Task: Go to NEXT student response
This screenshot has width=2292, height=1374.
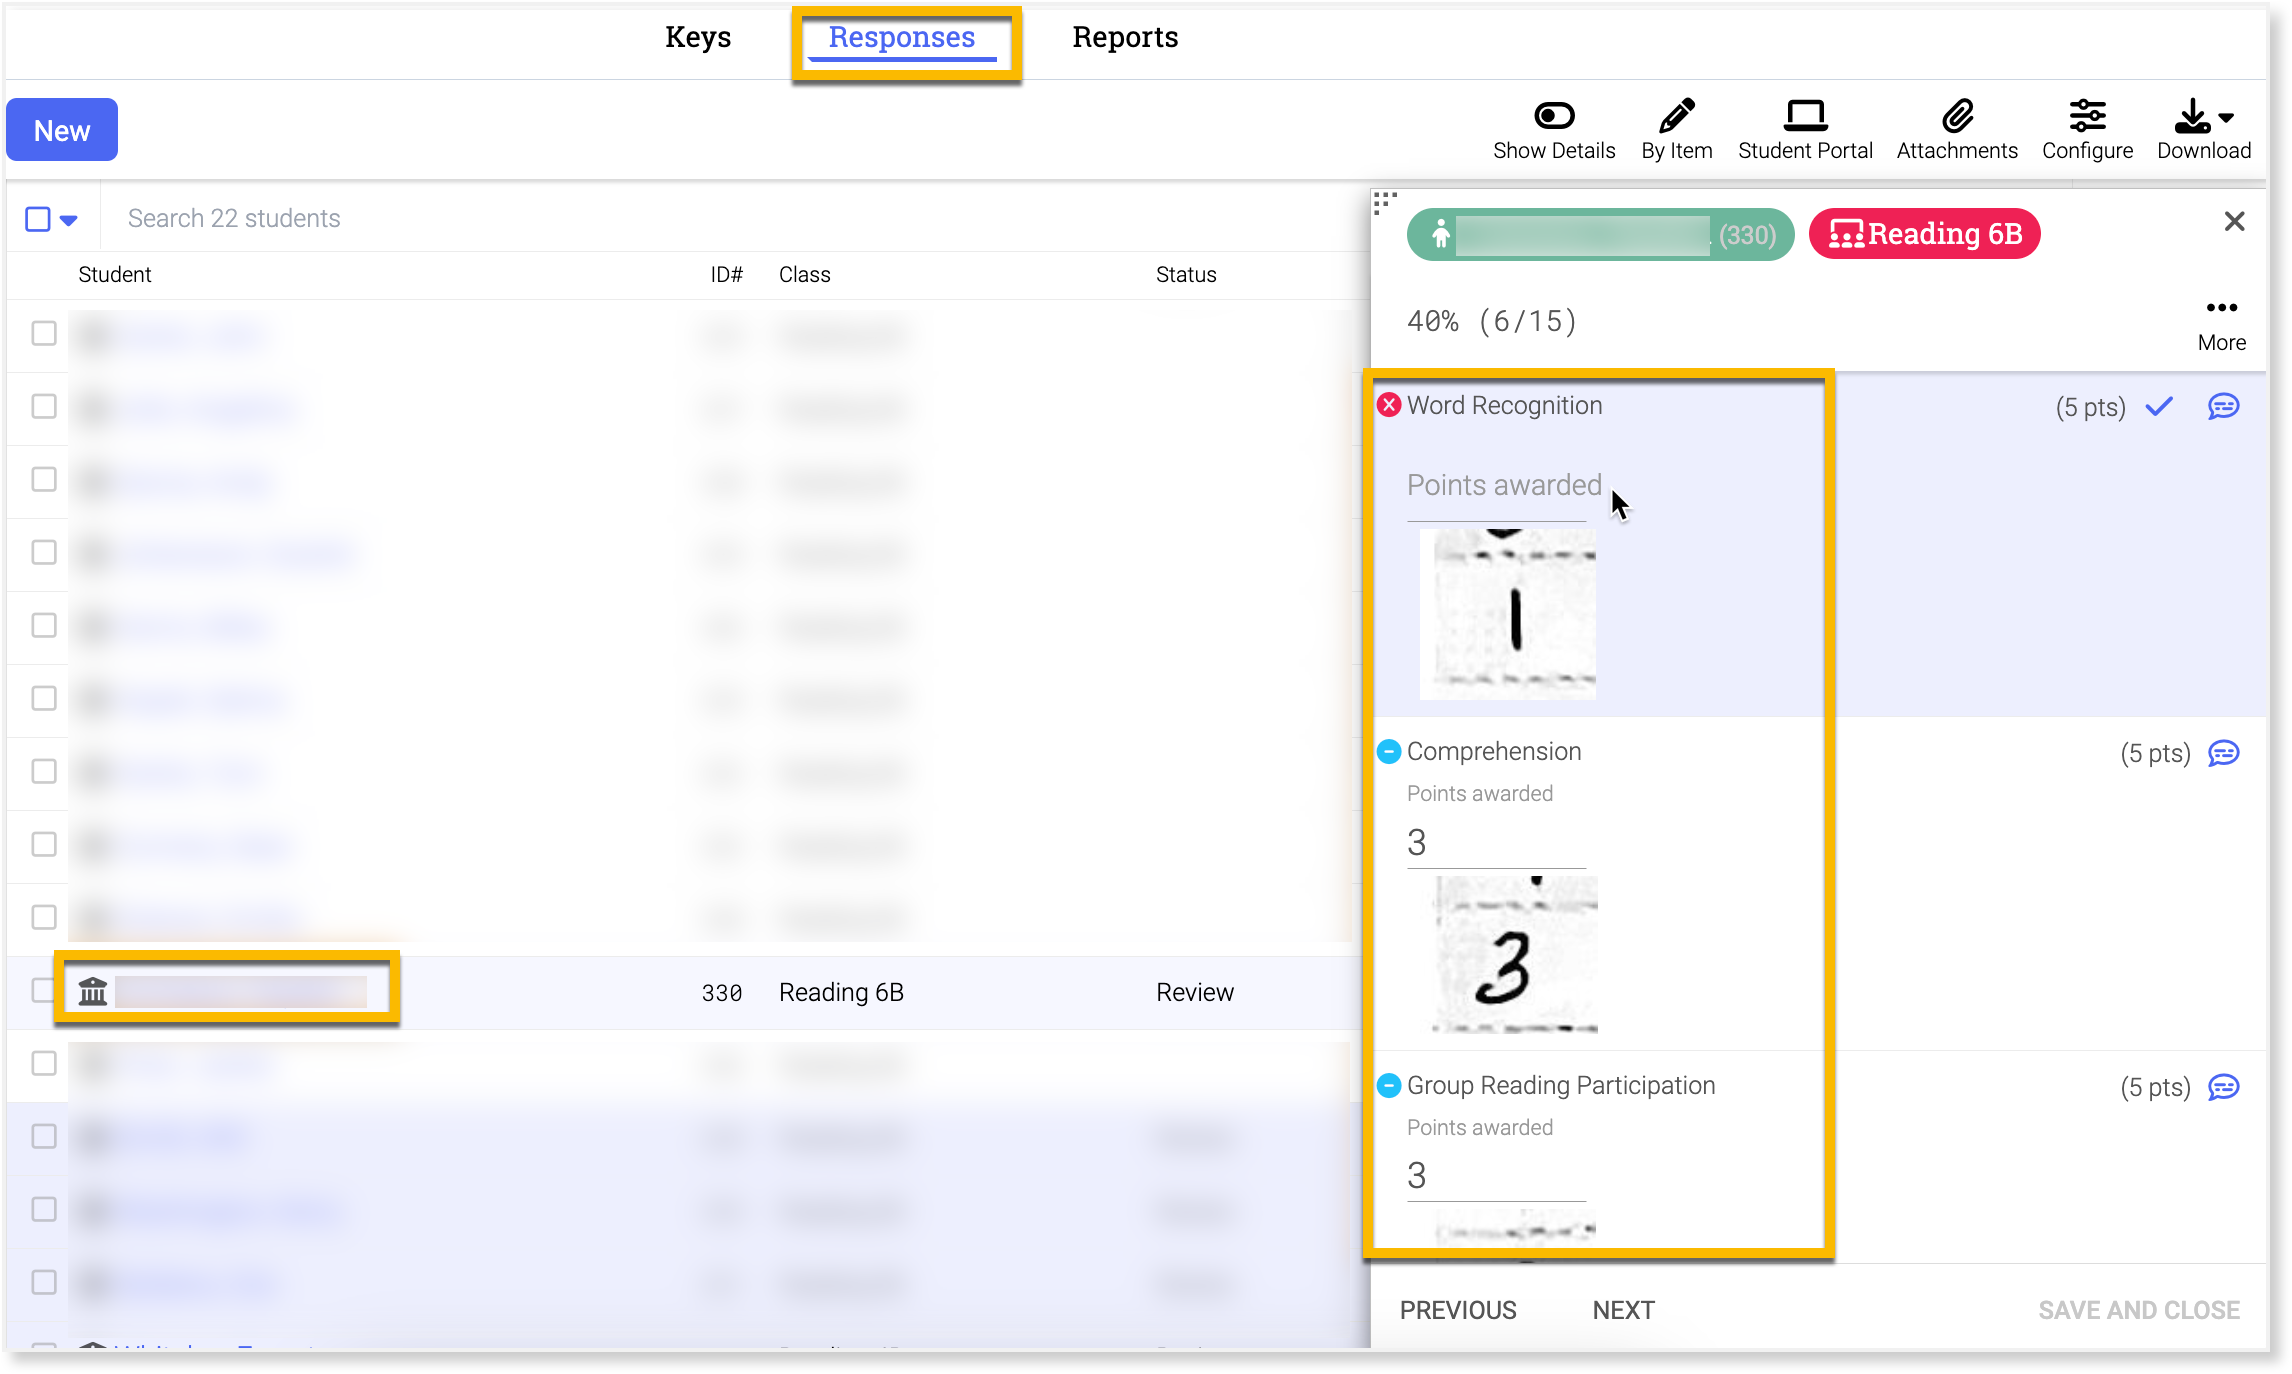Action: tap(1623, 1310)
